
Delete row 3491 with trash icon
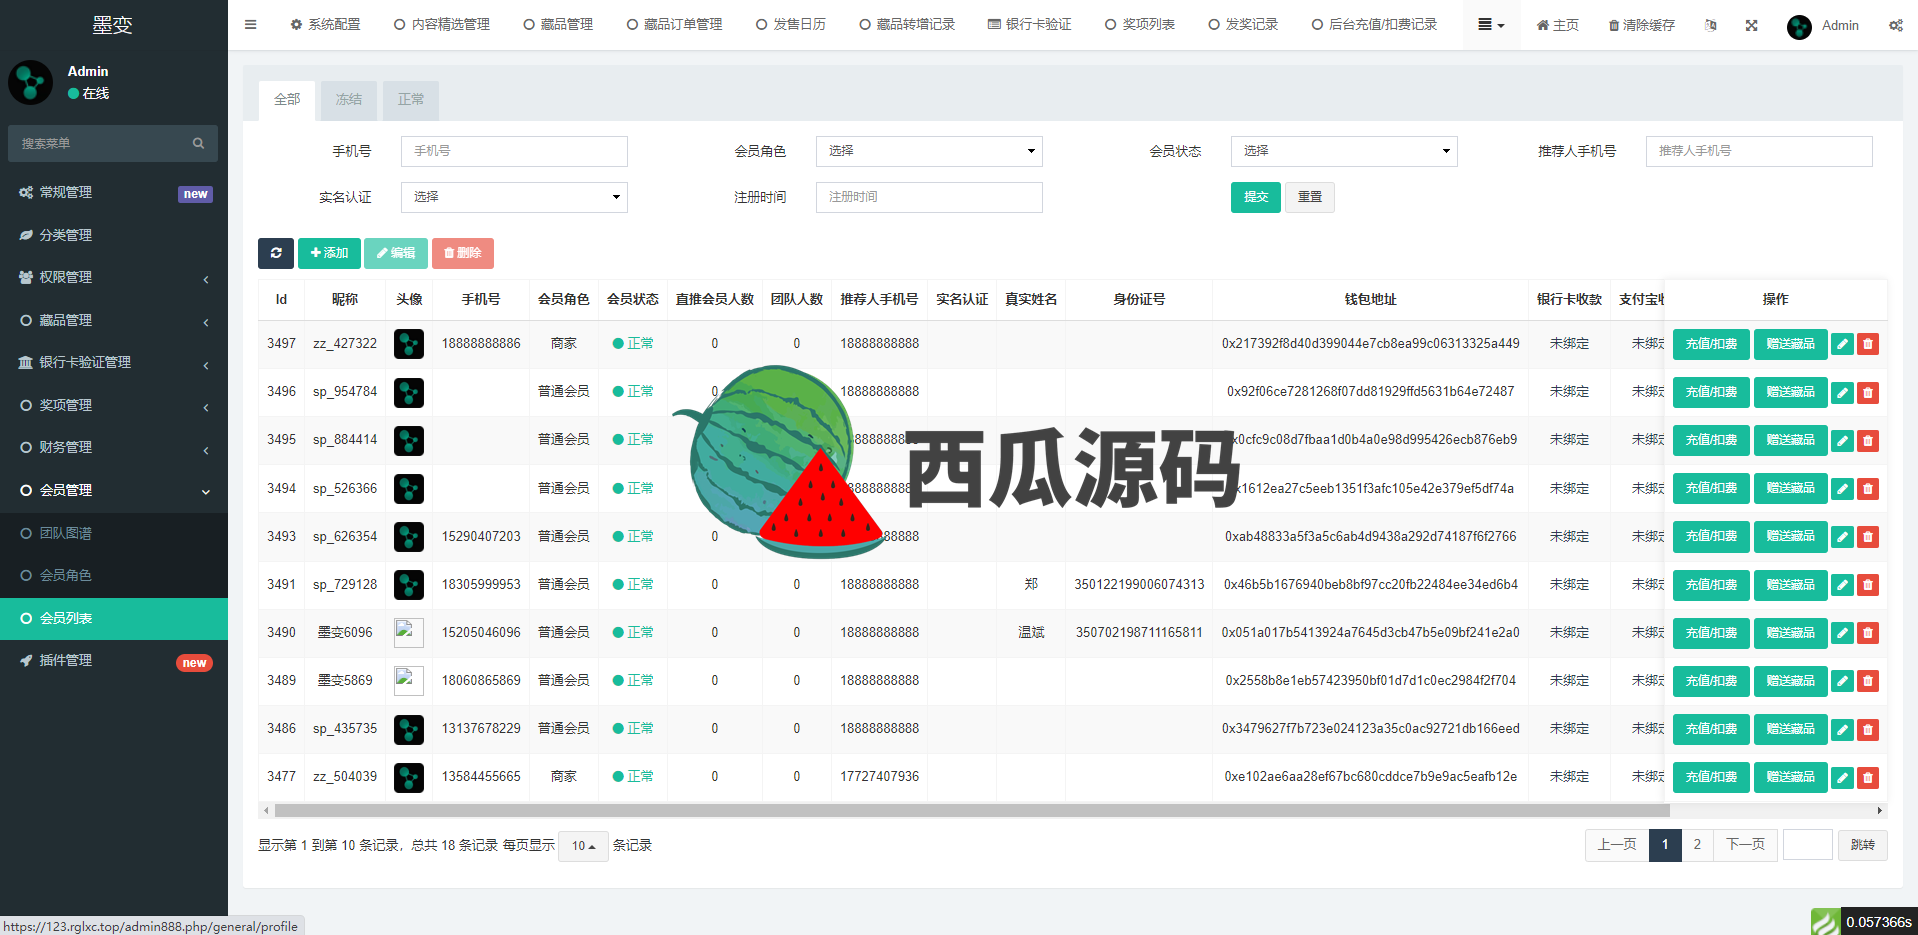click(x=1867, y=585)
